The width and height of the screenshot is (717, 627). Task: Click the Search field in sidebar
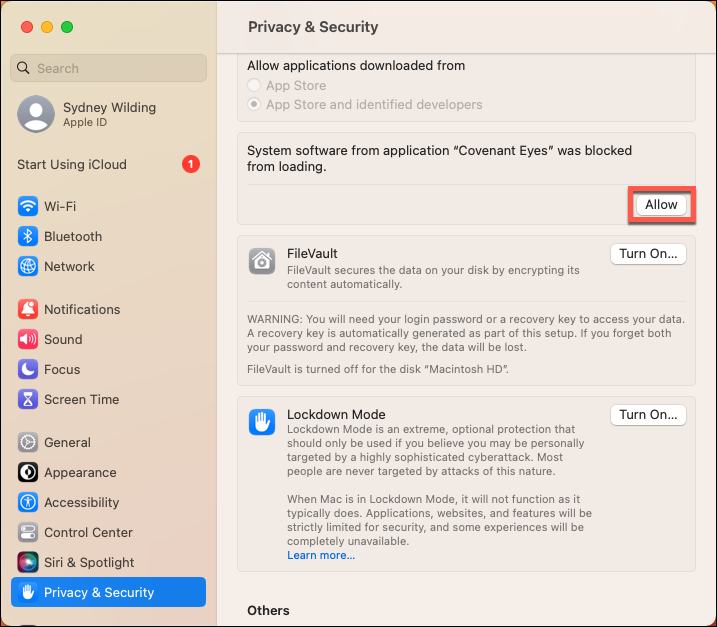click(108, 68)
